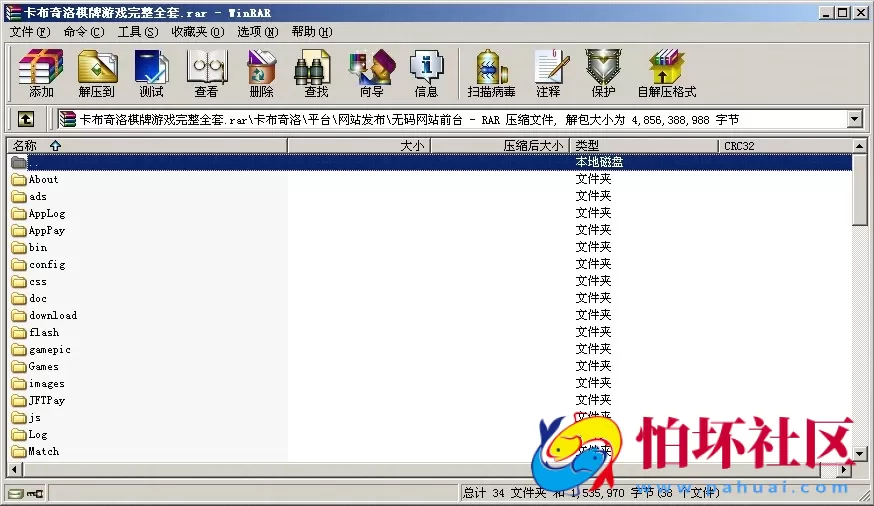874x506 pixels.
Task: Select the js folder row
Action: pyautogui.click(x=430, y=417)
